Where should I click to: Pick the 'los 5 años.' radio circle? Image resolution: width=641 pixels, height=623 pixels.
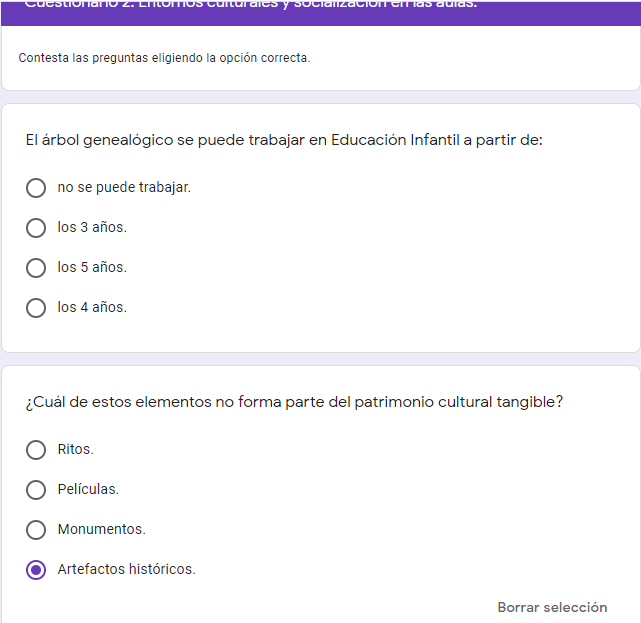pos(36,268)
